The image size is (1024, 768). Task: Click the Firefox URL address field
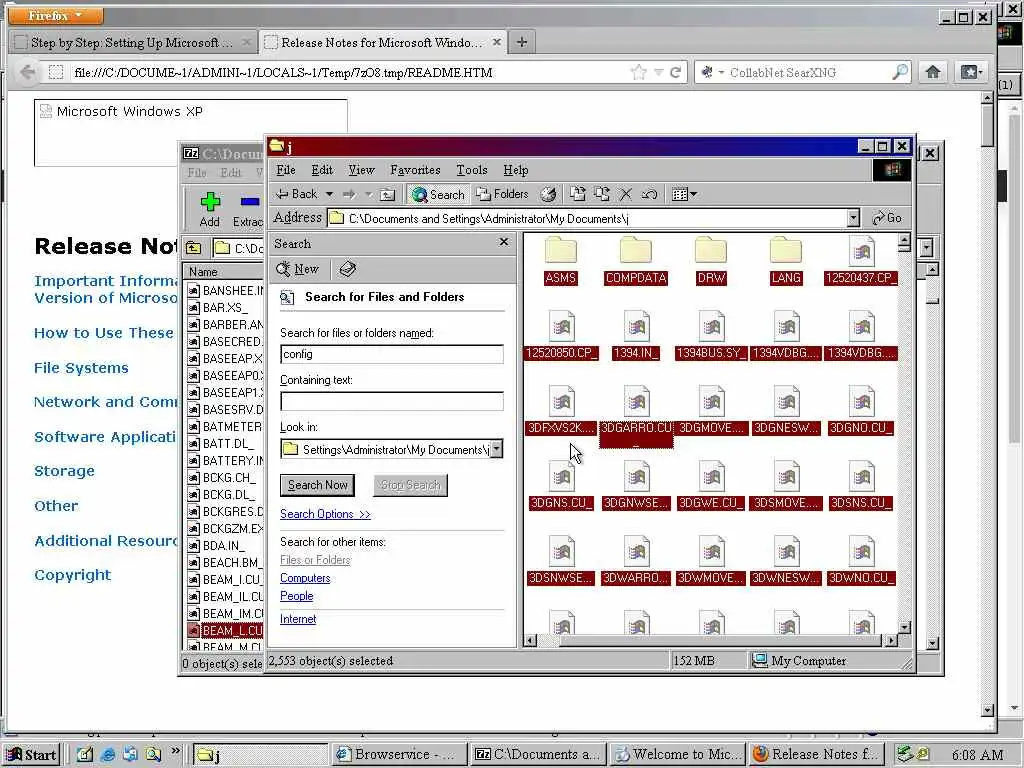click(349, 72)
